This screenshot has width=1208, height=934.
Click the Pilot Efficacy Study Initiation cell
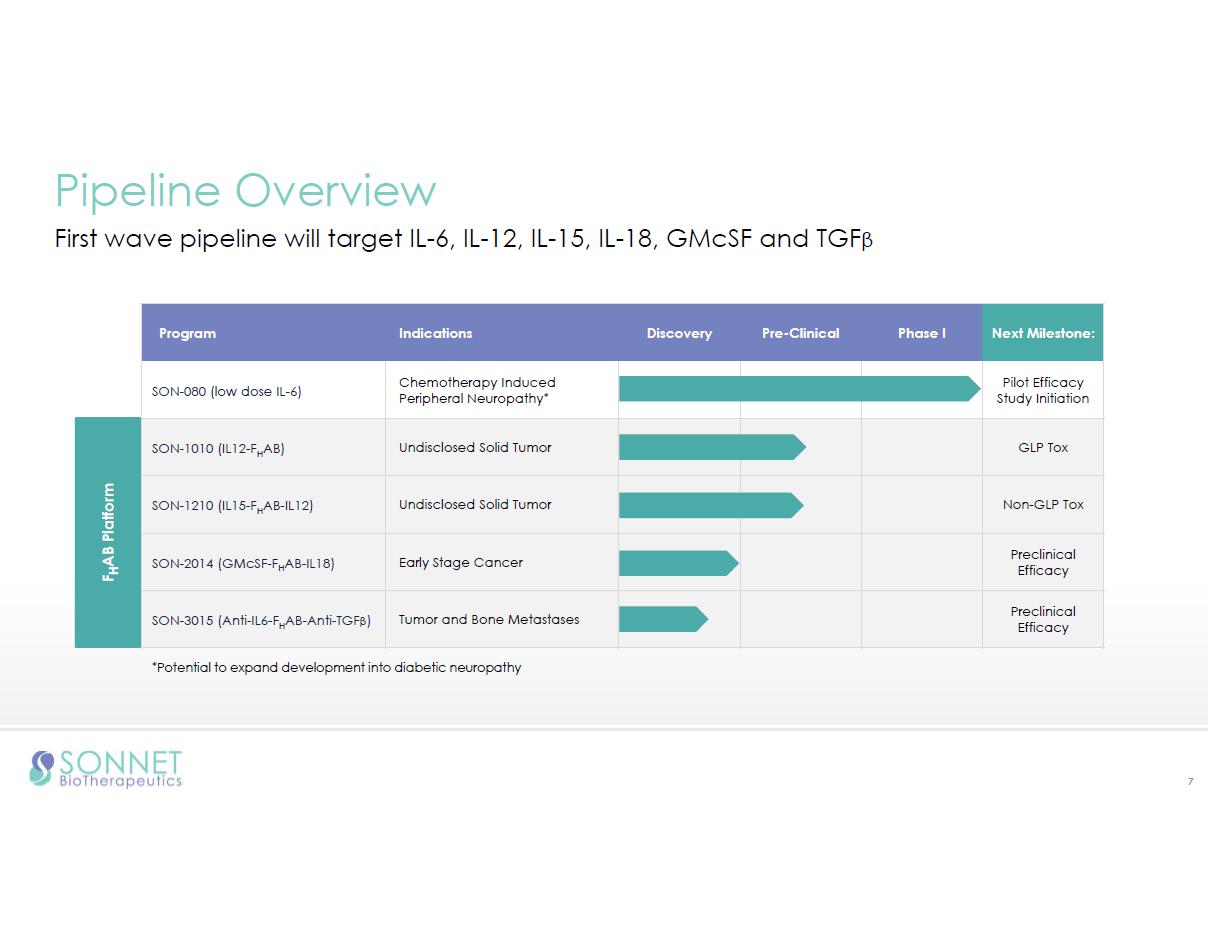[x=1043, y=390]
